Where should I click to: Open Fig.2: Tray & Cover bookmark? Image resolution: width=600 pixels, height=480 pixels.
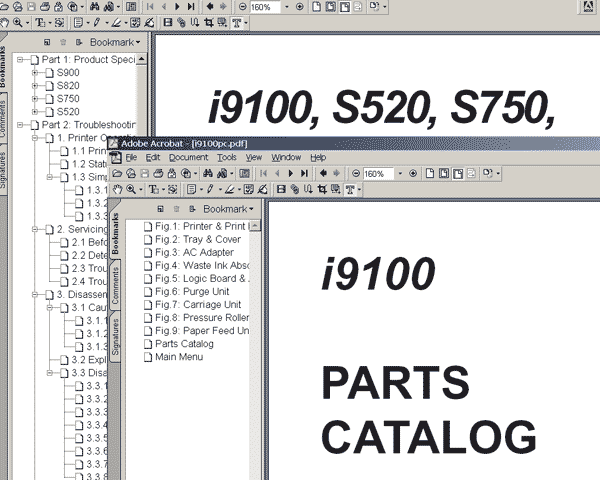[x=198, y=239]
